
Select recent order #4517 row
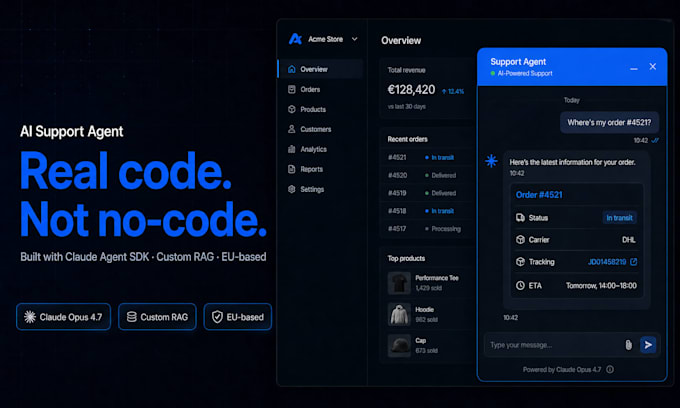426,228
